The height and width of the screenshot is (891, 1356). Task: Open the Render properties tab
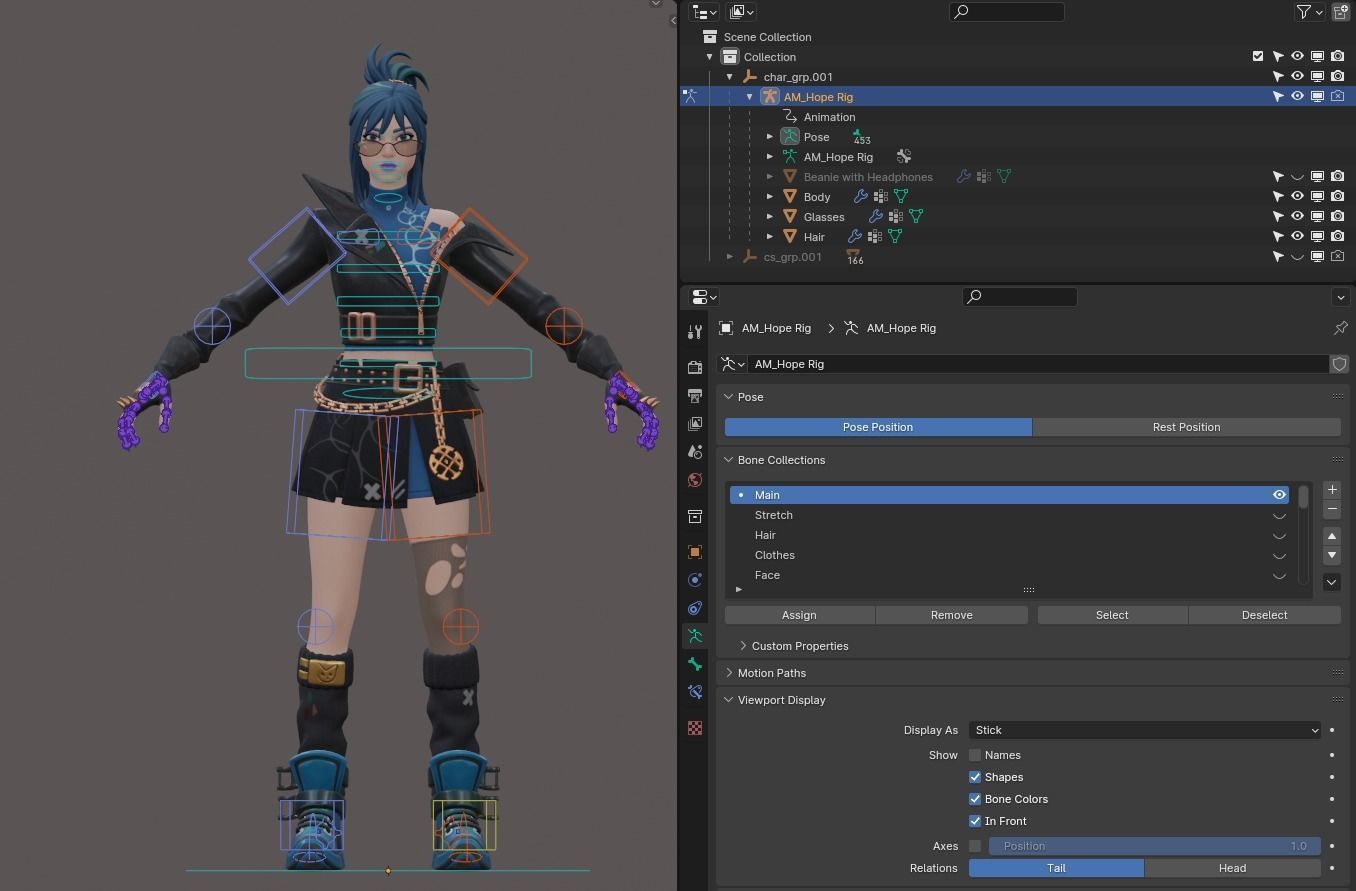coord(695,368)
